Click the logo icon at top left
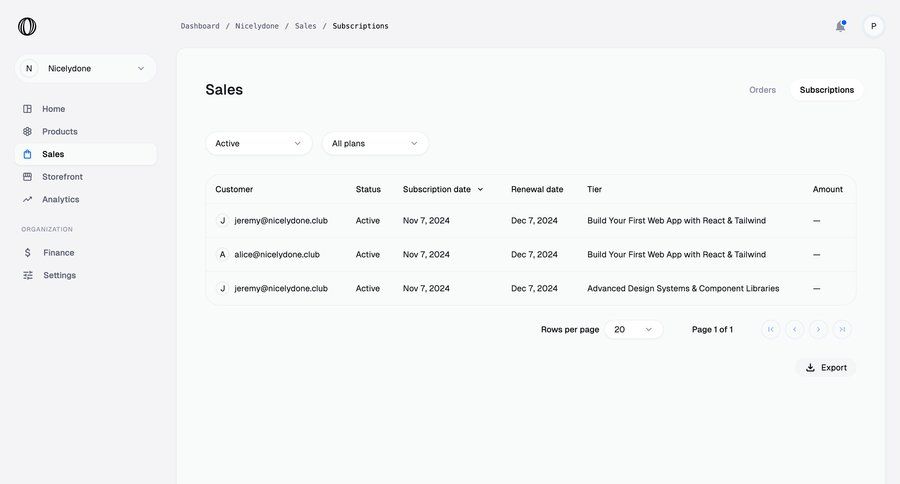The width and height of the screenshot is (900, 484). click(27, 27)
